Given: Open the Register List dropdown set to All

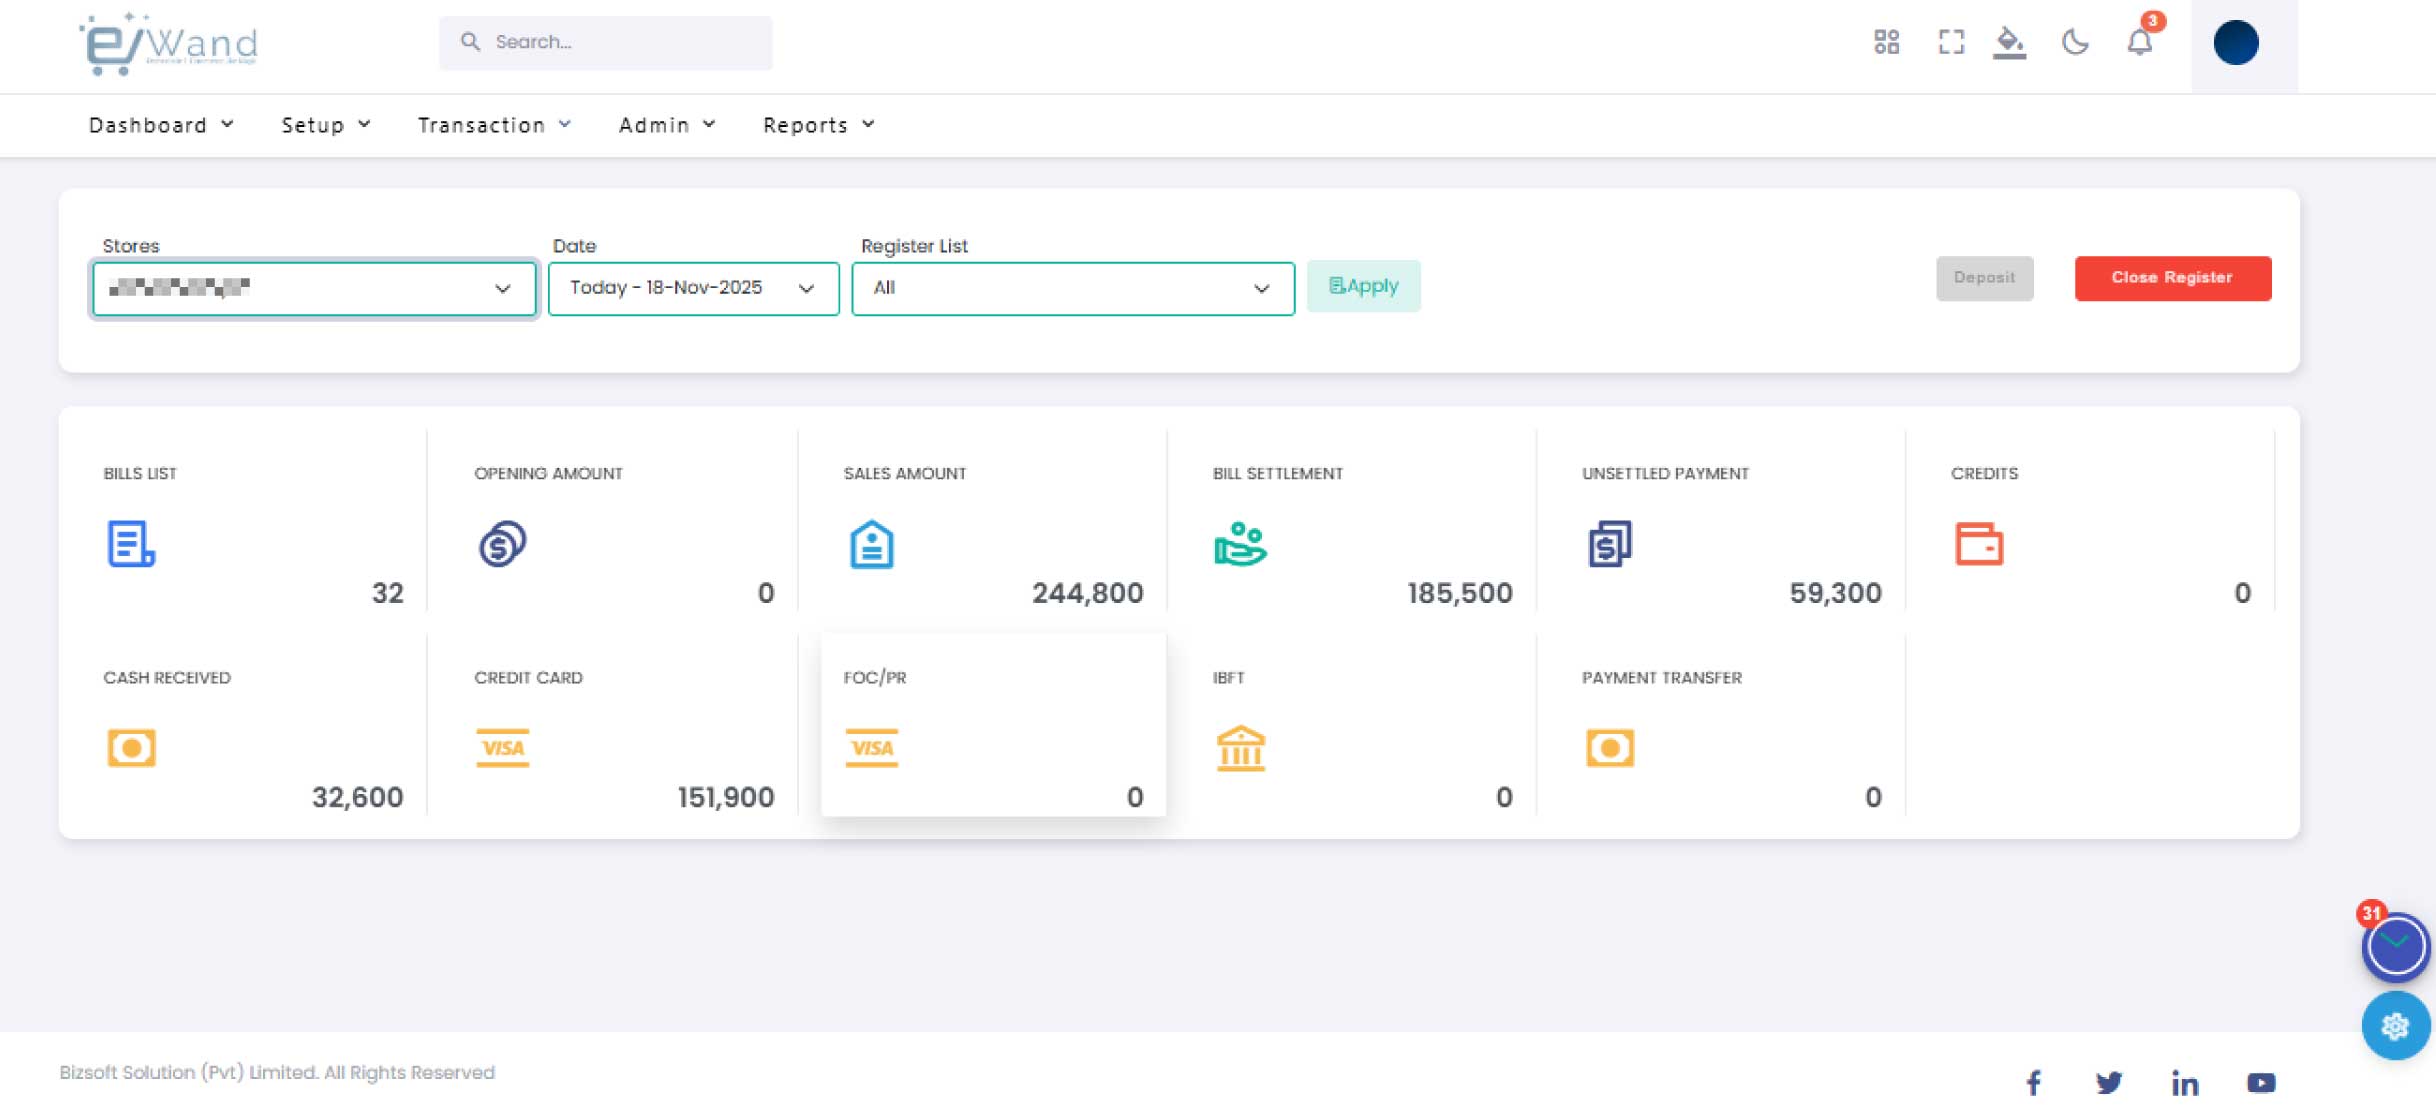Looking at the screenshot, I should pyautogui.click(x=1071, y=289).
